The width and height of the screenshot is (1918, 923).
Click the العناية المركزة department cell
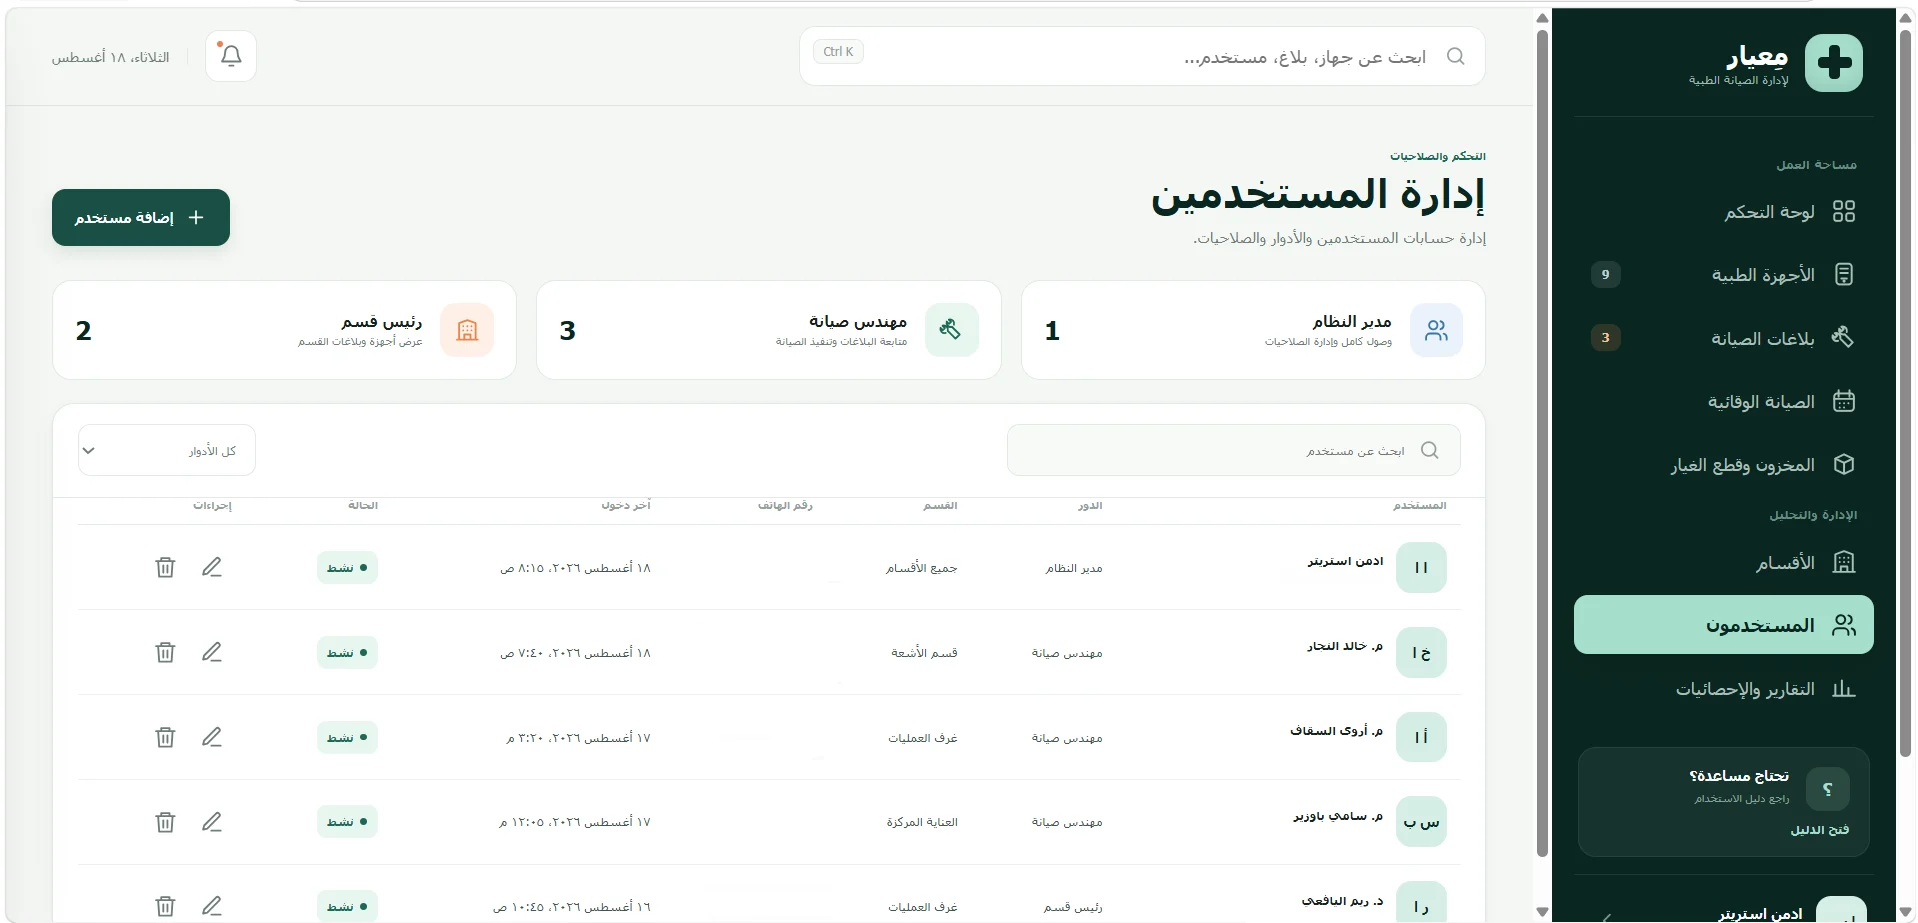(922, 822)
